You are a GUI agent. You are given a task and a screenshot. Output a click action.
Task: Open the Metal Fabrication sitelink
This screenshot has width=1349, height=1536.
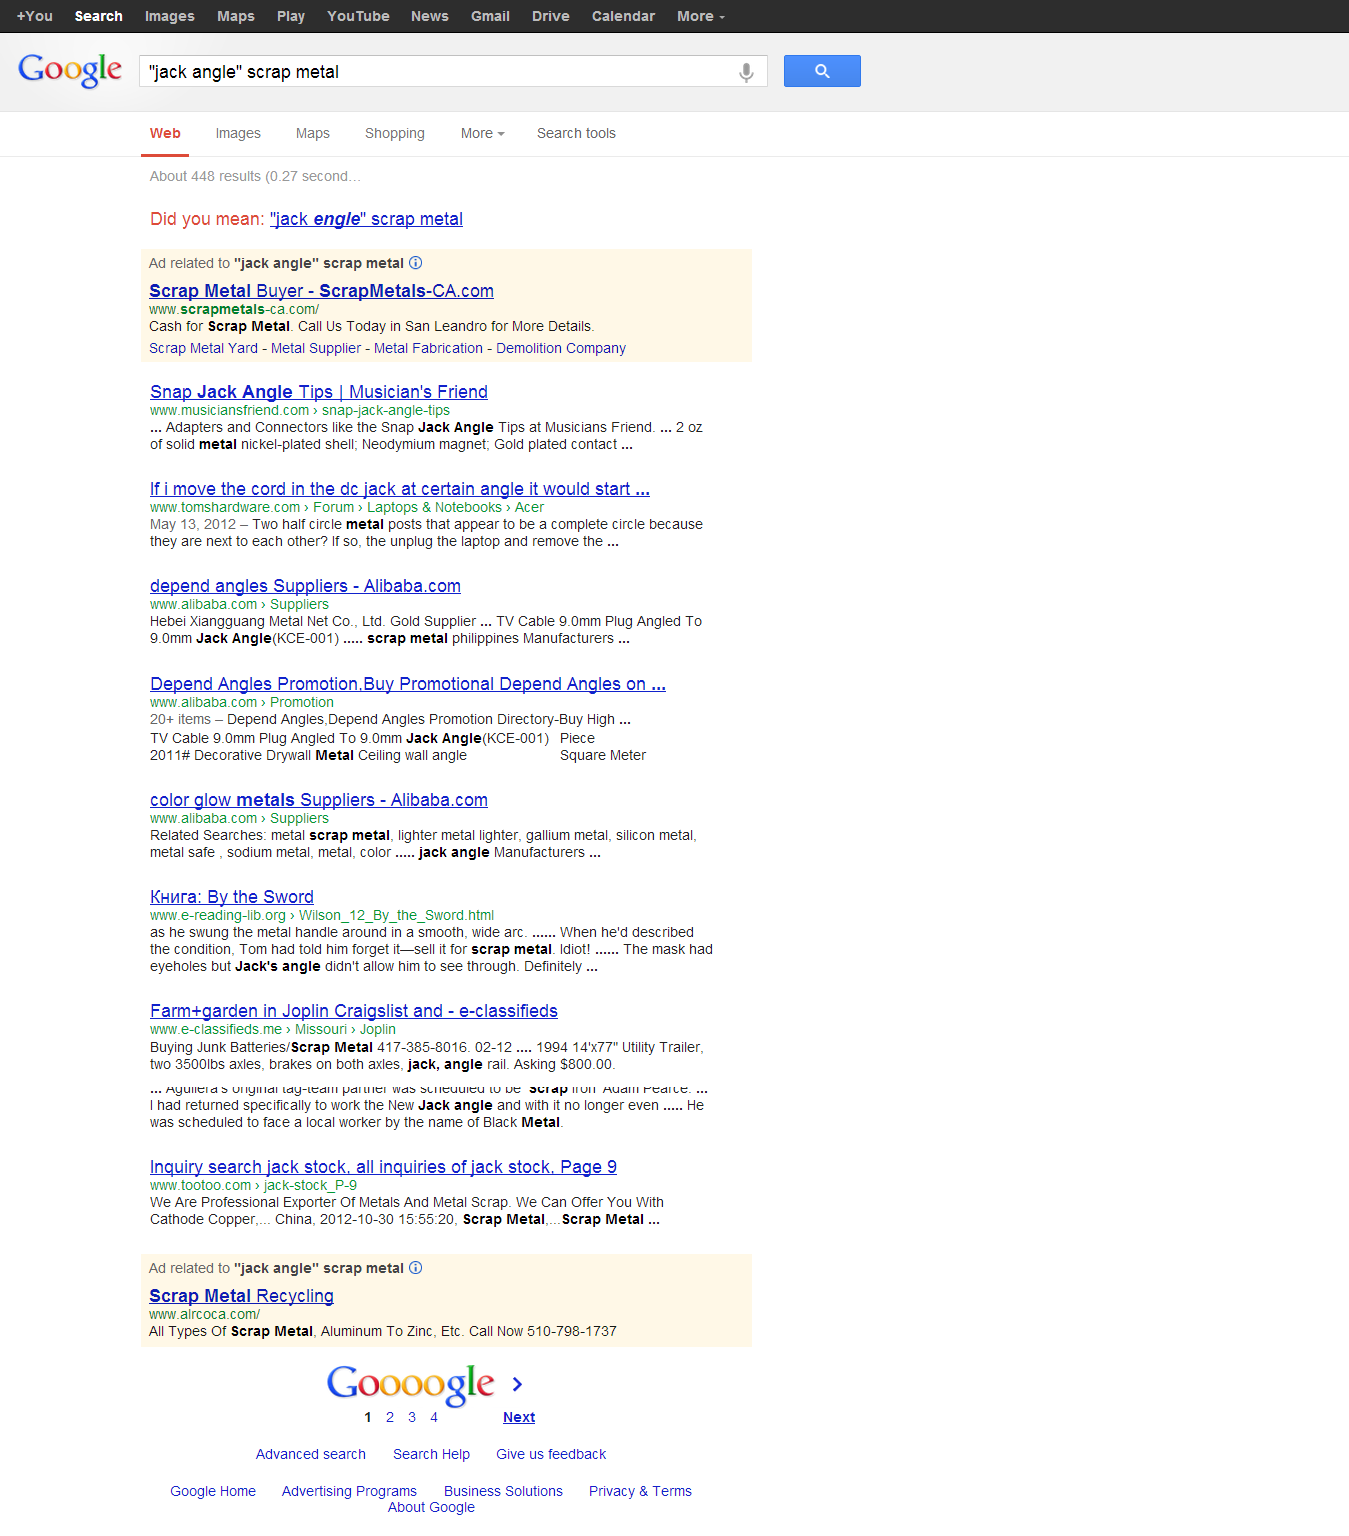pos(428,348)
